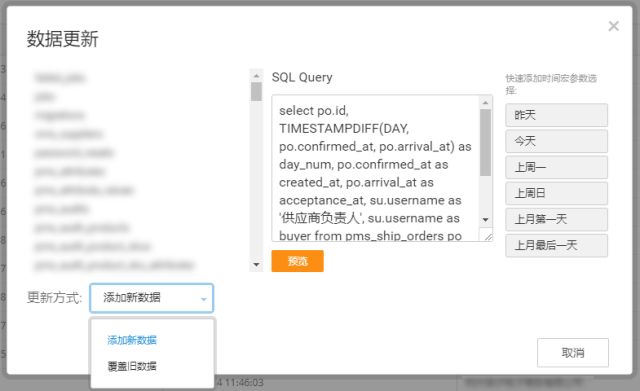The width and height of the screenshot is (640, 391).
Task: Click the SQL Query heading
Action: coord(302,77)
